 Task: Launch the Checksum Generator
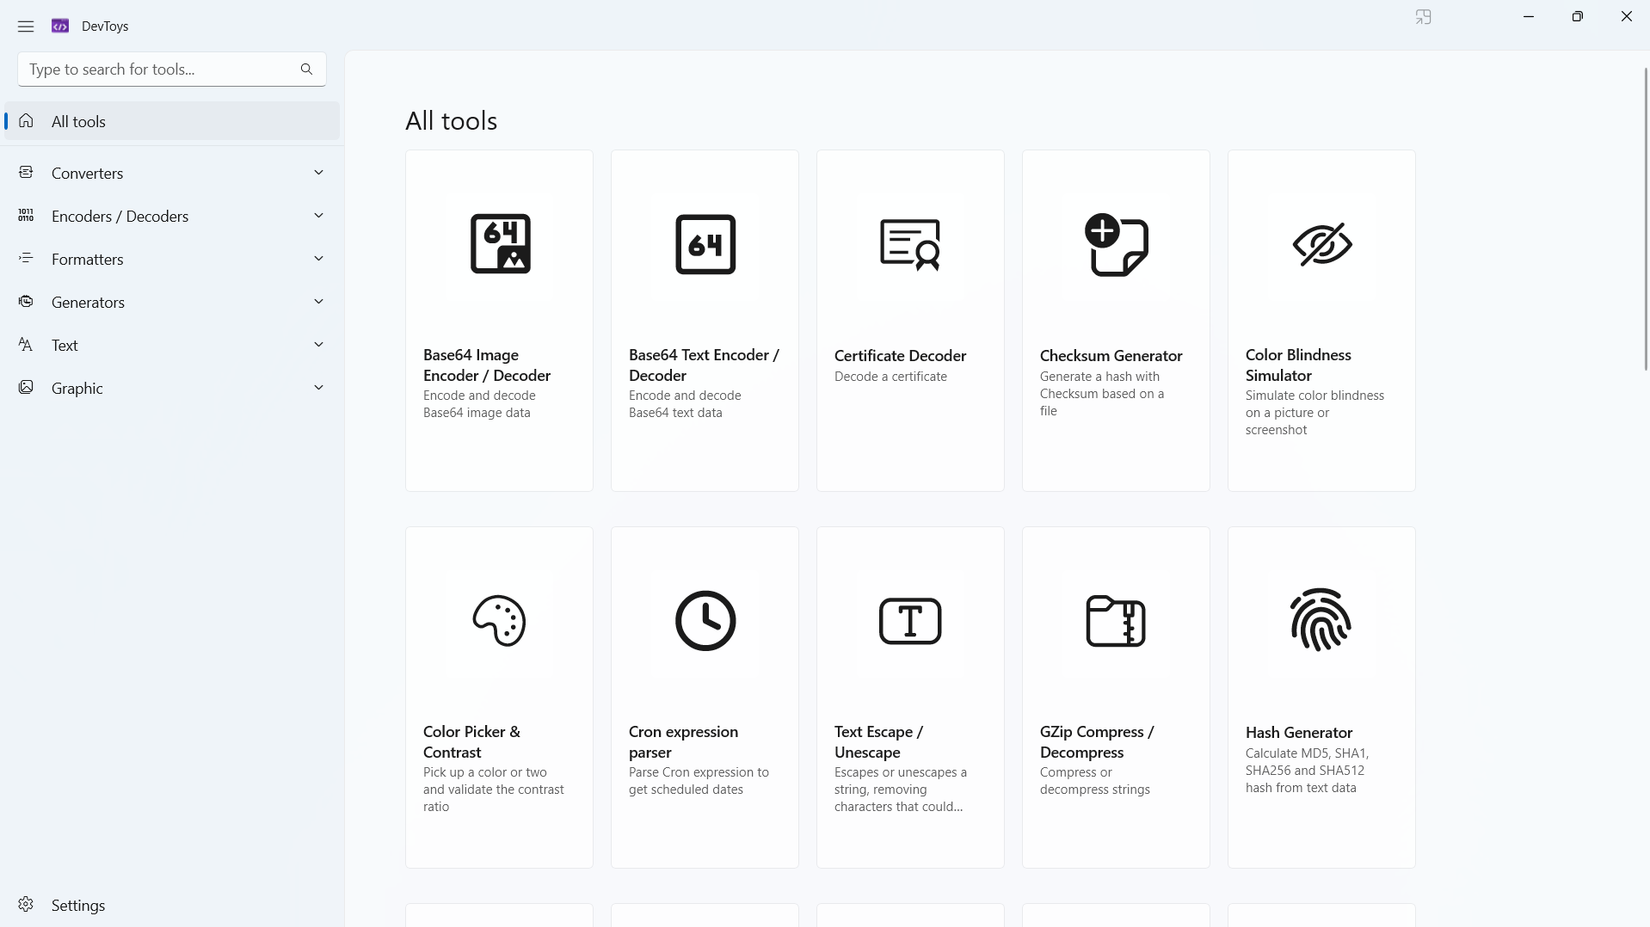pos(1115,320)
